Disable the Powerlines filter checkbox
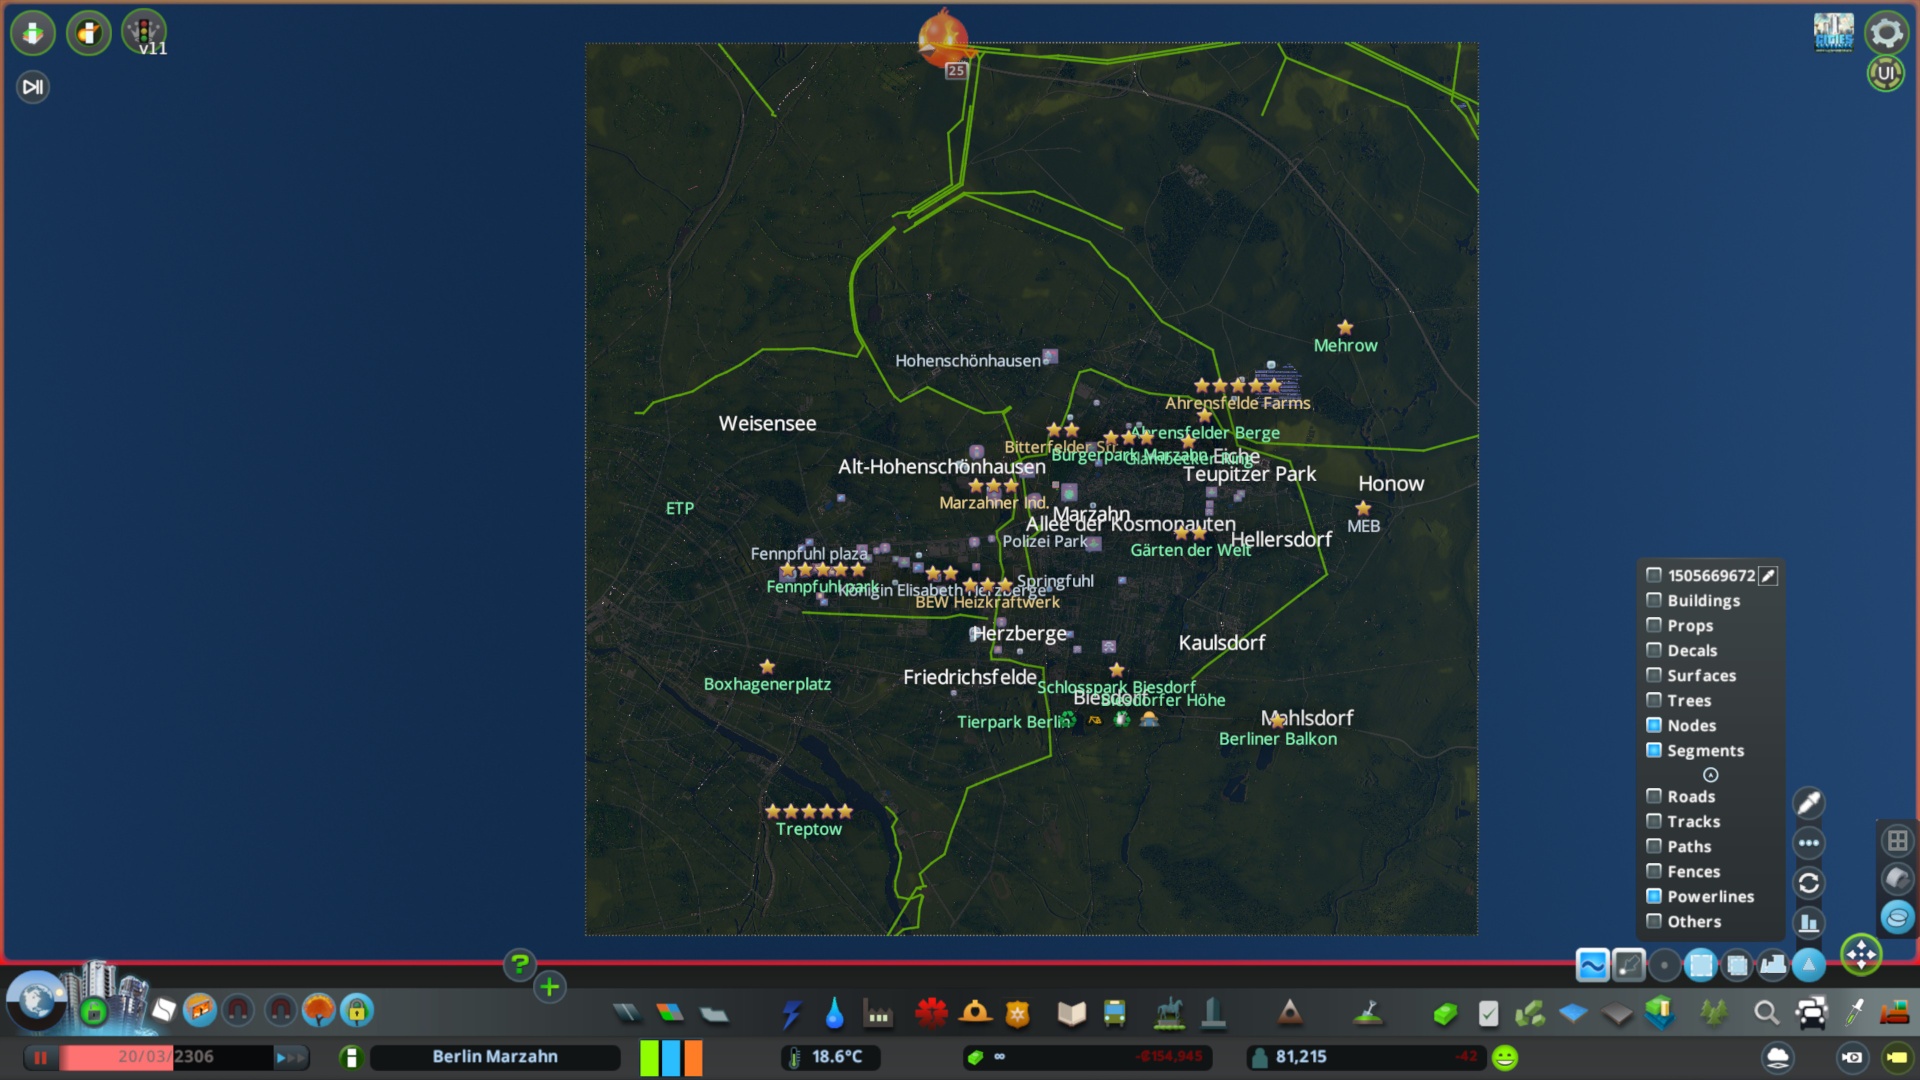This screenshot has width=1920, height=1080. point(1655,896)
